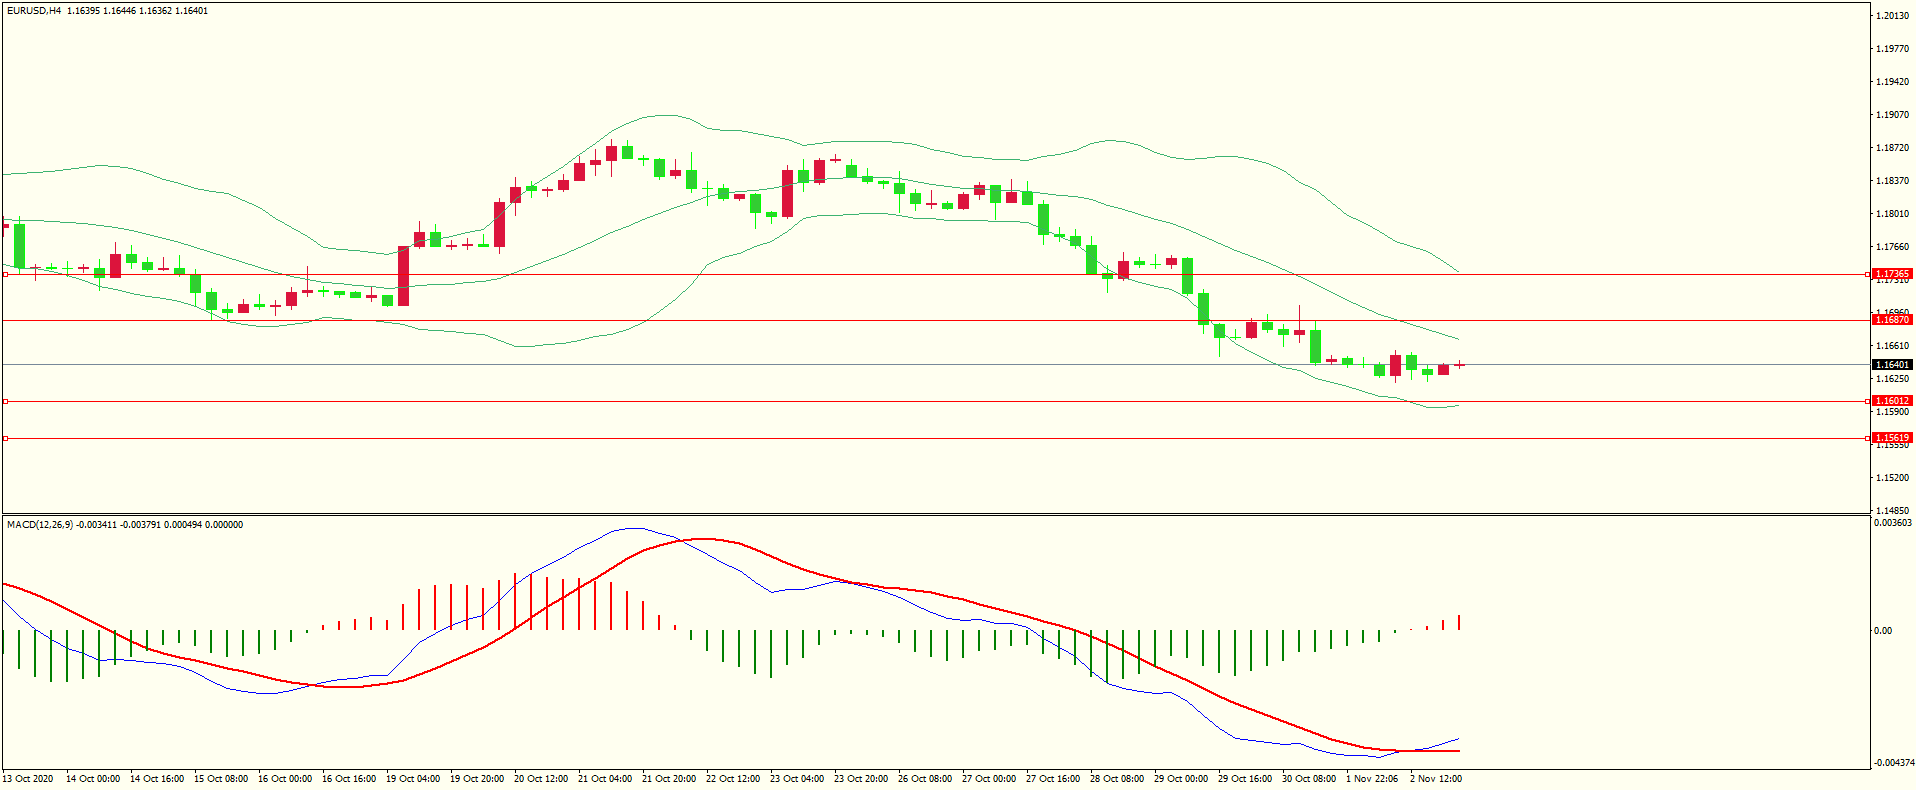Image resolution: width=1916 pixels, height=790 pixels.
Task: Click the 1.18370 price scale value
Action: tap(1893, 181)
